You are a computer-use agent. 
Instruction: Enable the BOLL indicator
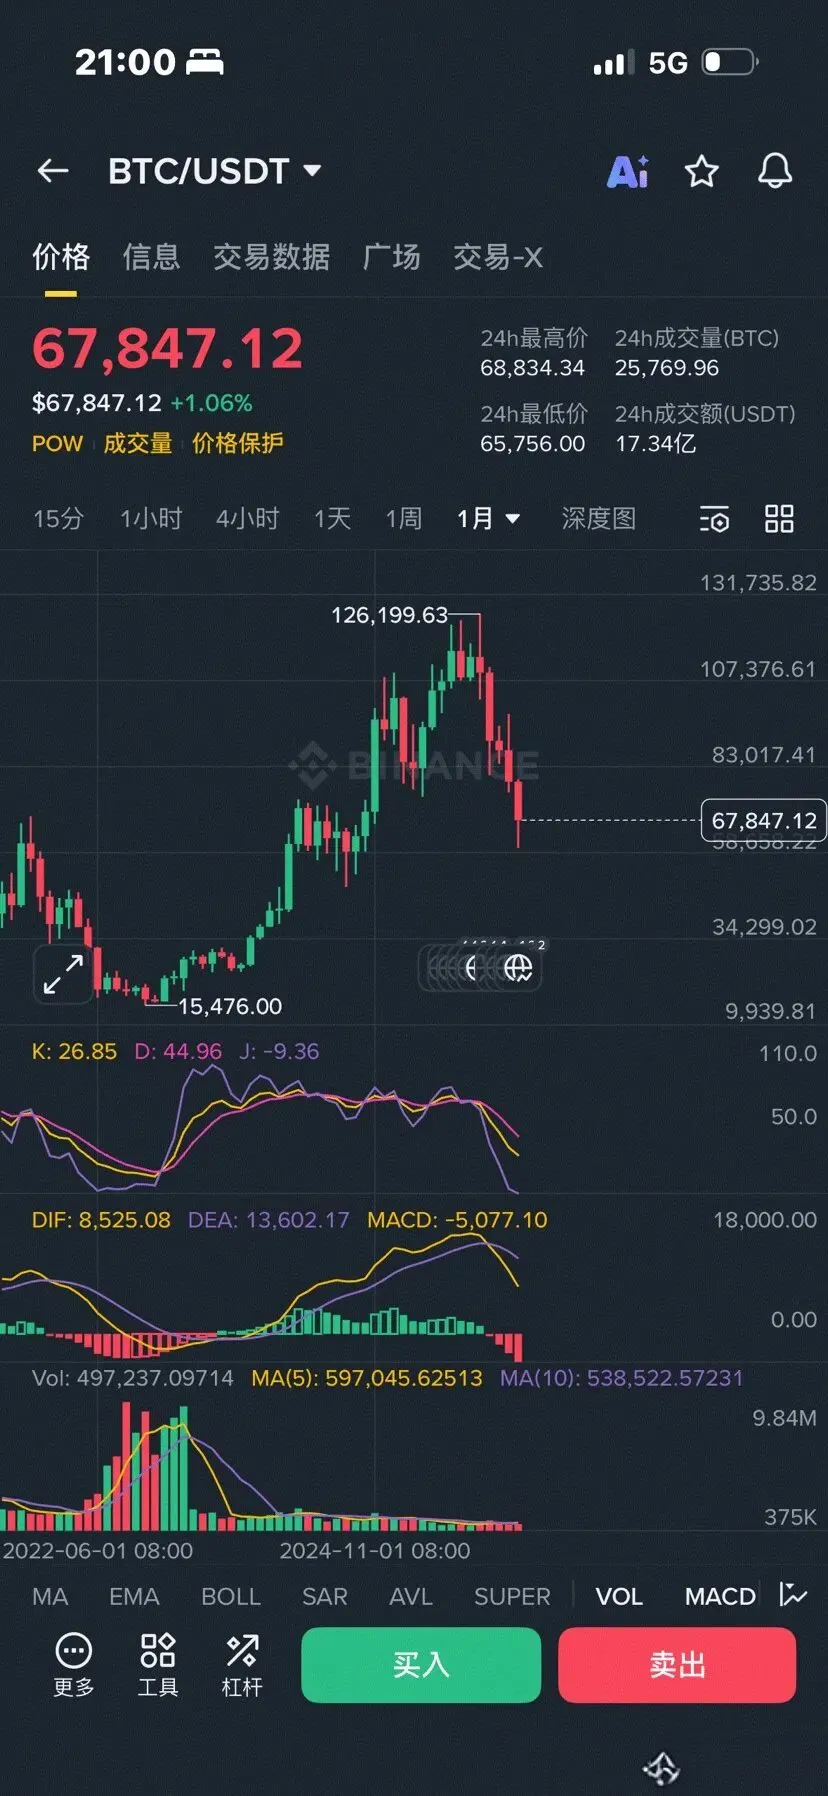tap(231, 1596)
